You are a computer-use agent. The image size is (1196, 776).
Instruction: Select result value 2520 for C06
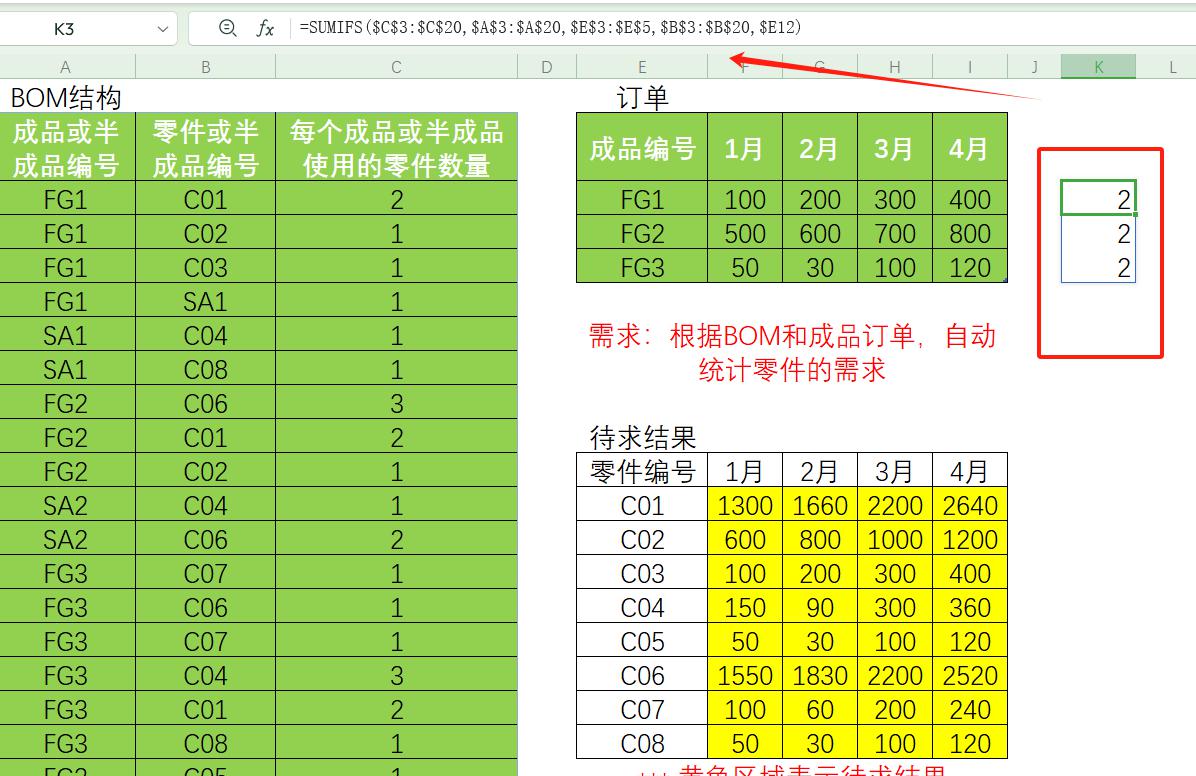click(970, 675)
